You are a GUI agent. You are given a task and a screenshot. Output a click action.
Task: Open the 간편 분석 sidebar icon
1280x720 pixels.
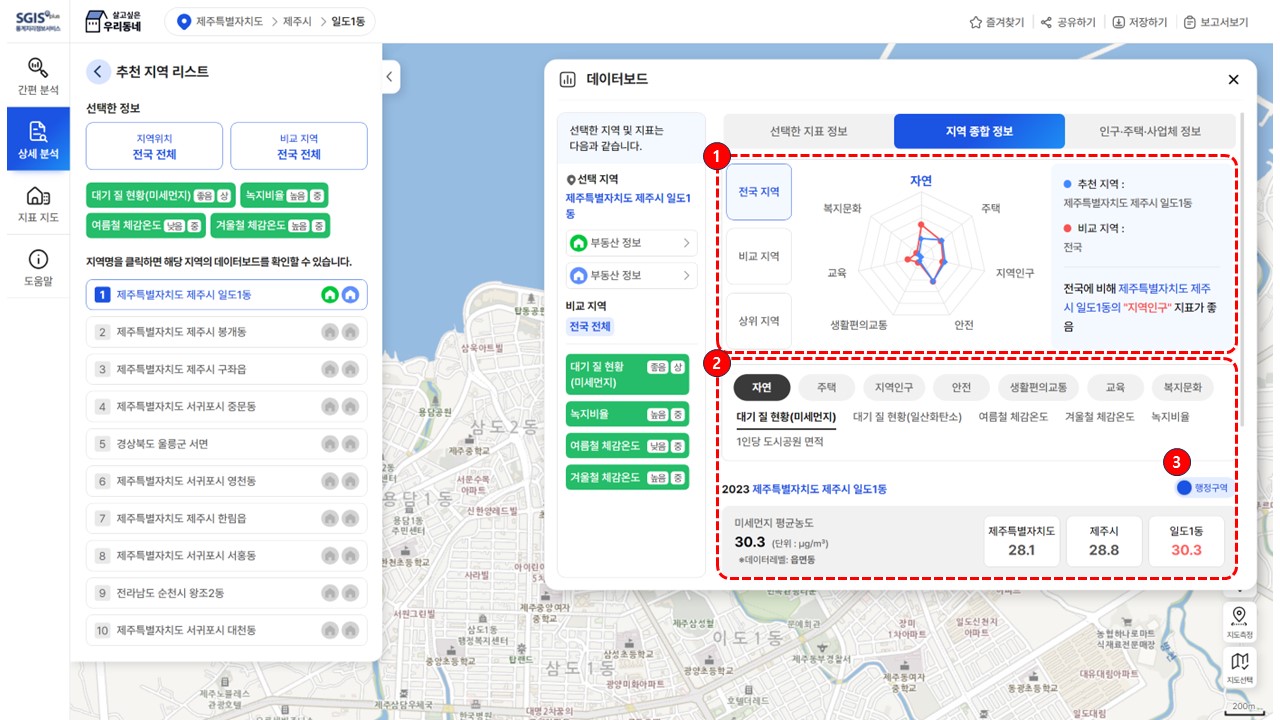tap(38, 75)
